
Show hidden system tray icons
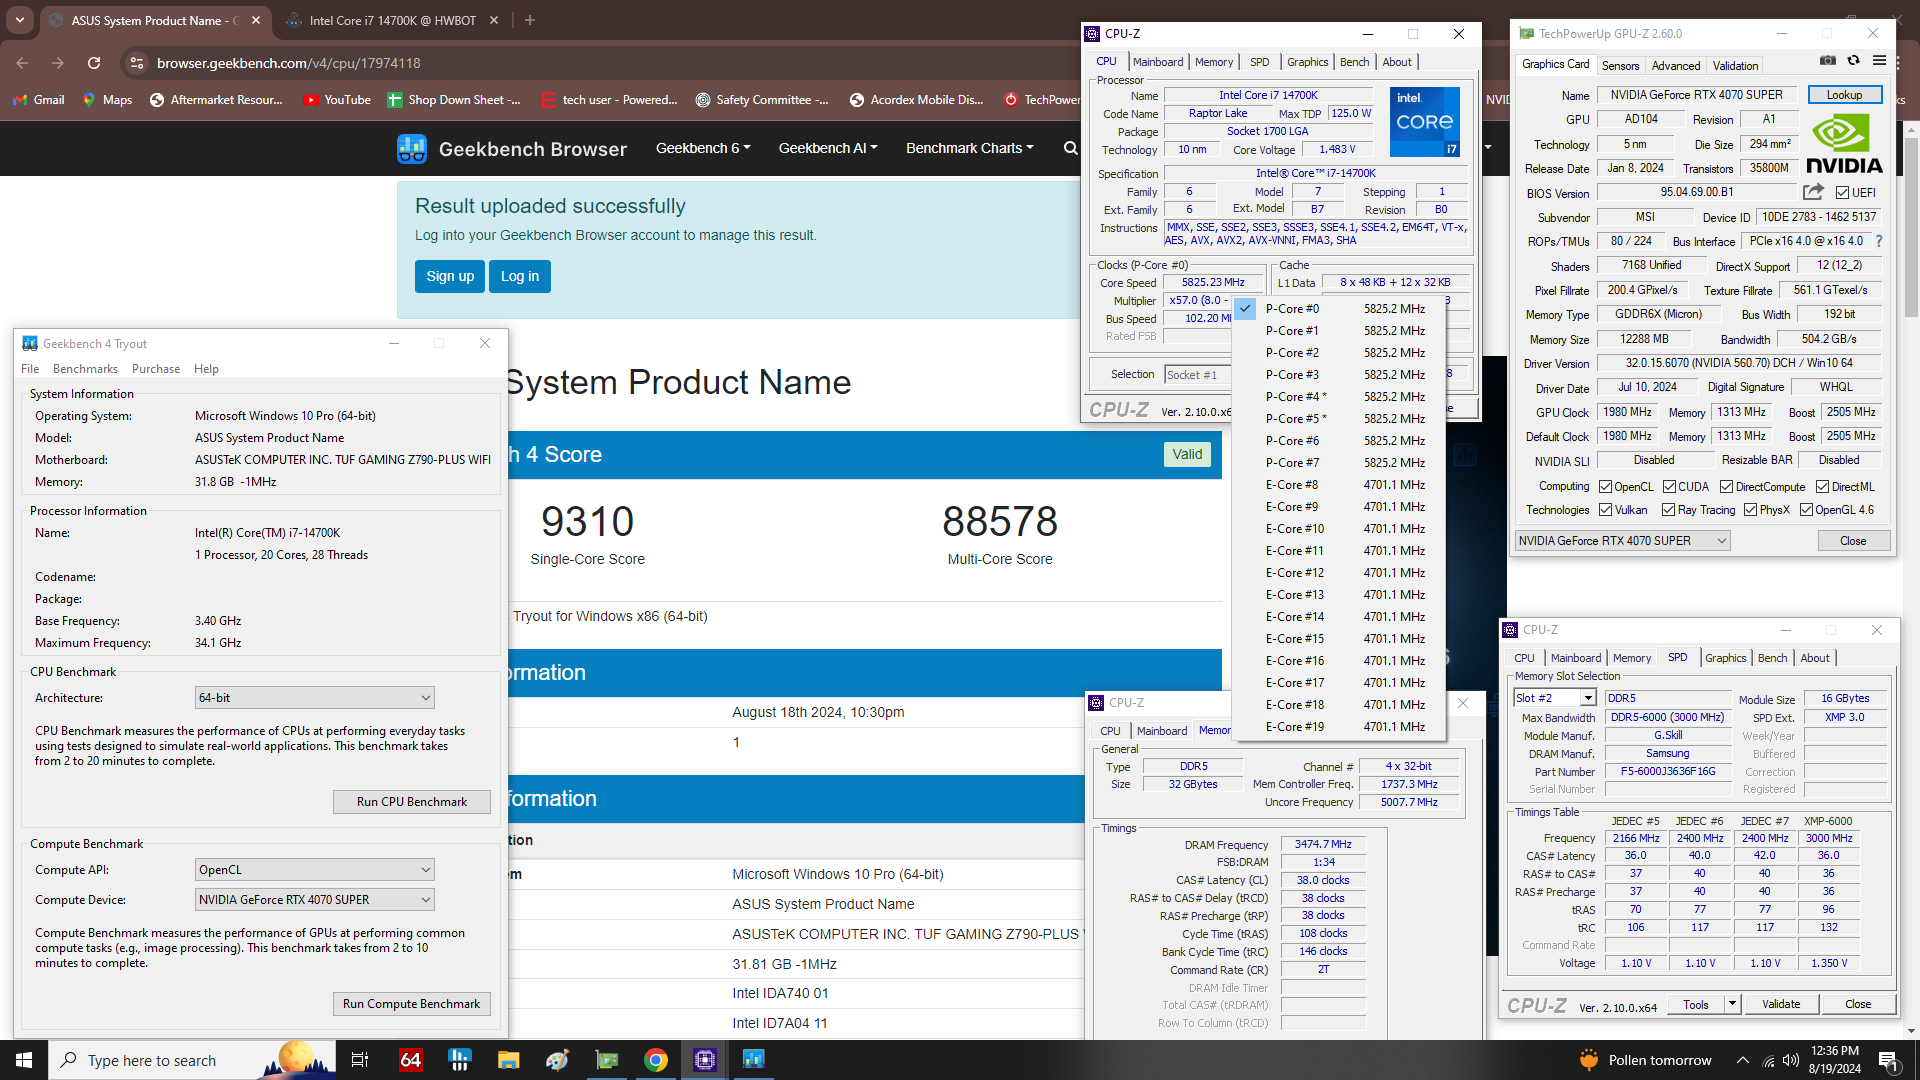pos(1743,1060)
